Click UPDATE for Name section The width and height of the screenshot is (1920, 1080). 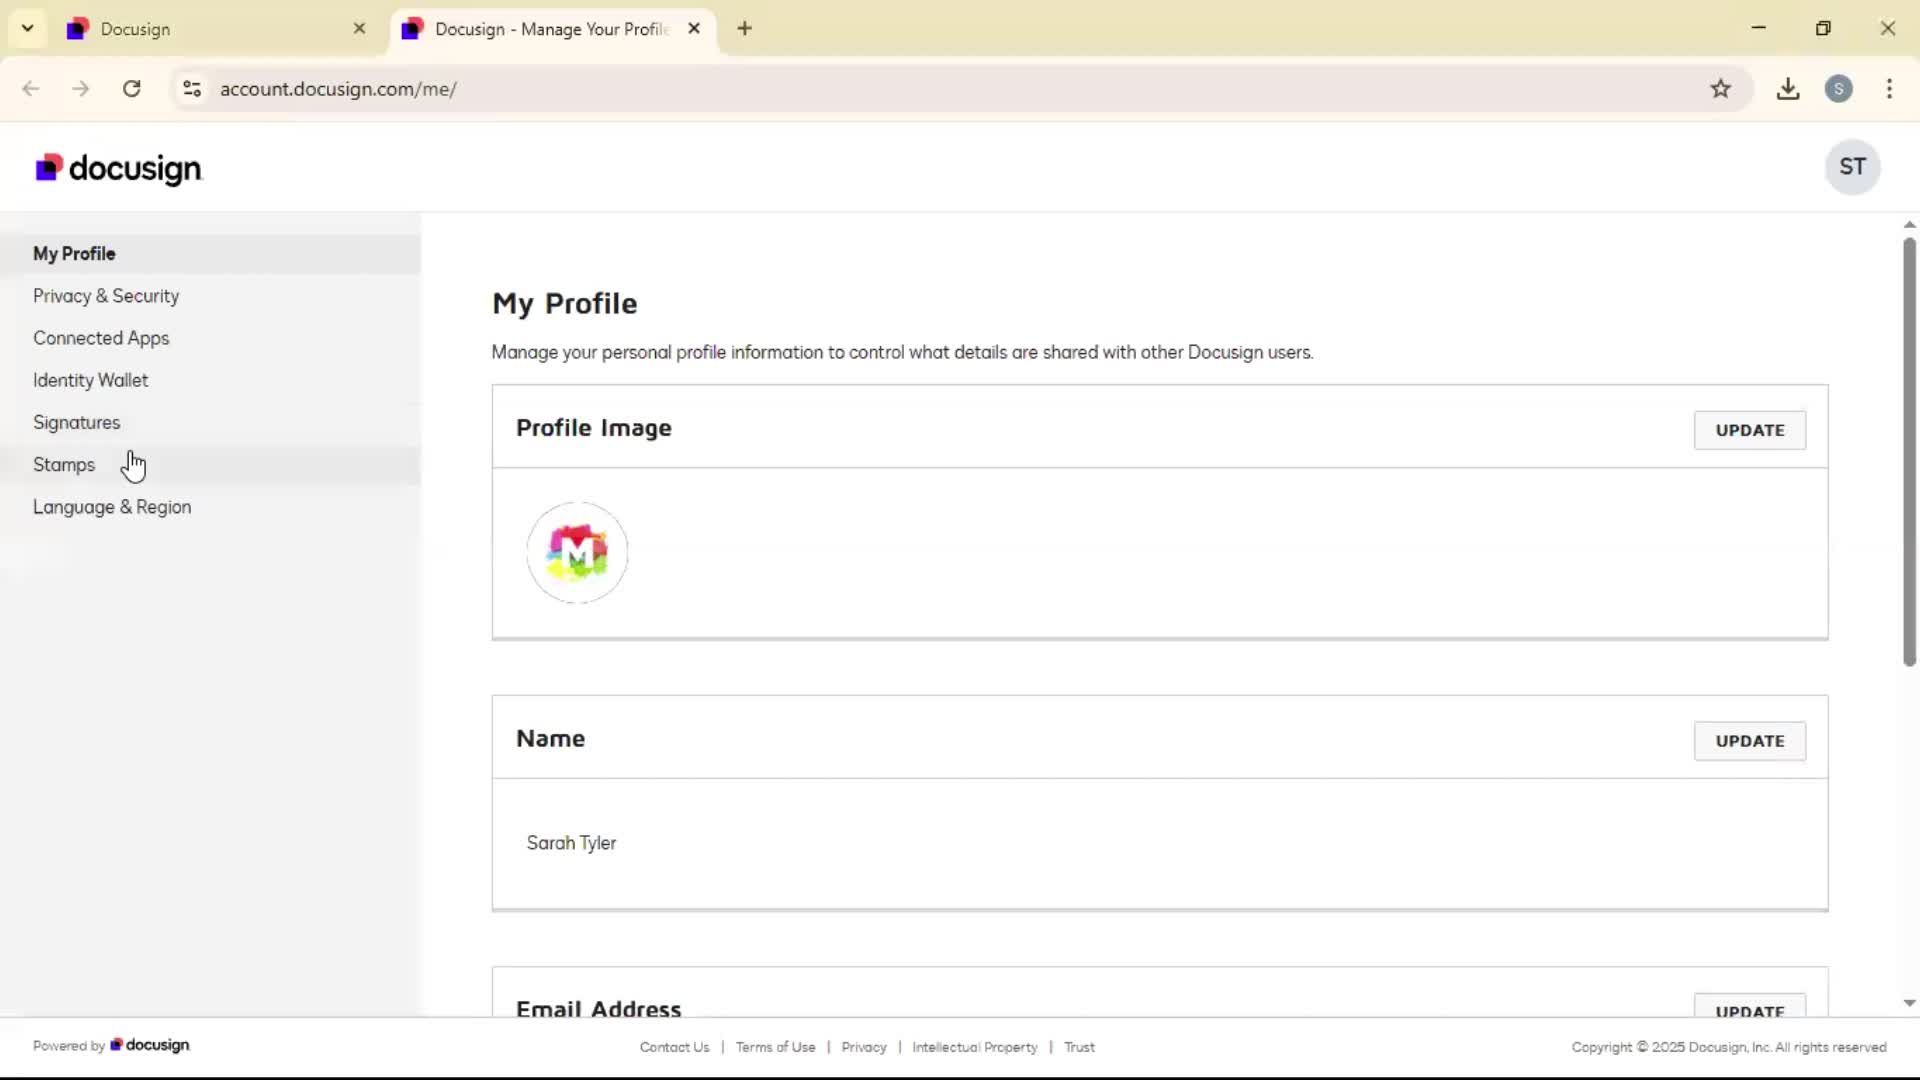coord(1749,741)
